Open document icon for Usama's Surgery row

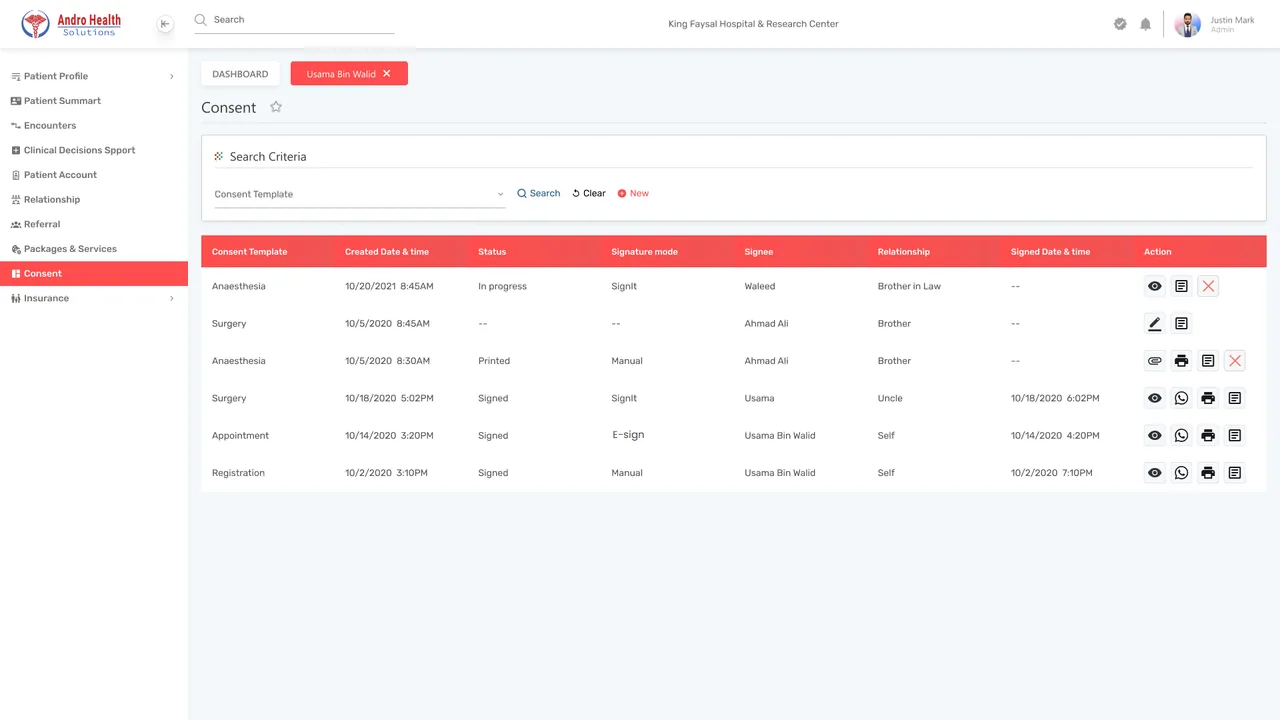tap(1235, 398)
